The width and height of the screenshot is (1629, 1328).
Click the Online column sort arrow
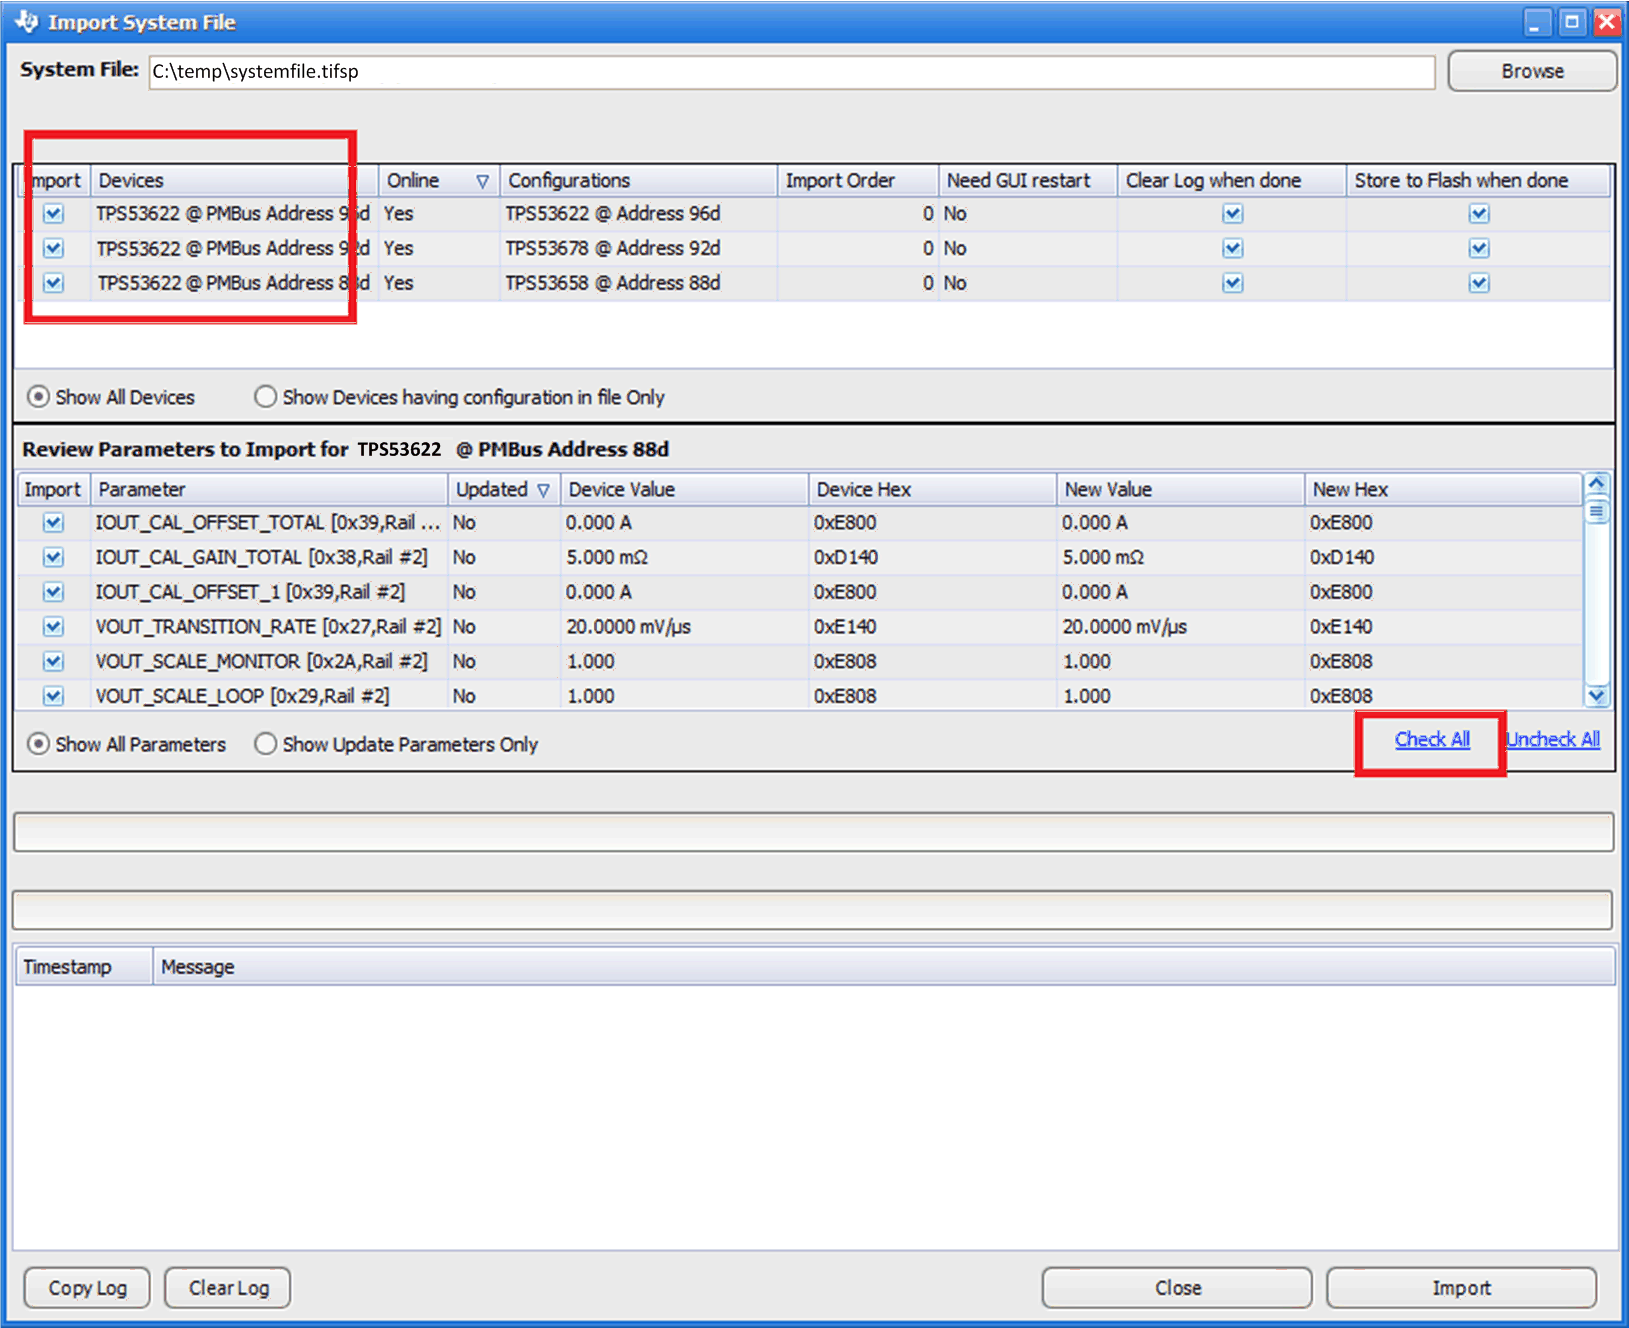[482, 181]
